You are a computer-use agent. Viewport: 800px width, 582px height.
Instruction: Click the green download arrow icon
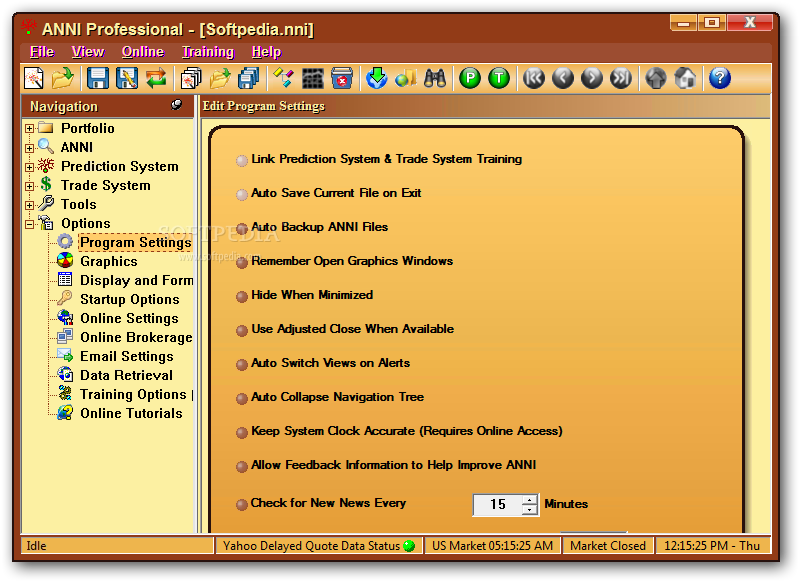tap(377, 79)
